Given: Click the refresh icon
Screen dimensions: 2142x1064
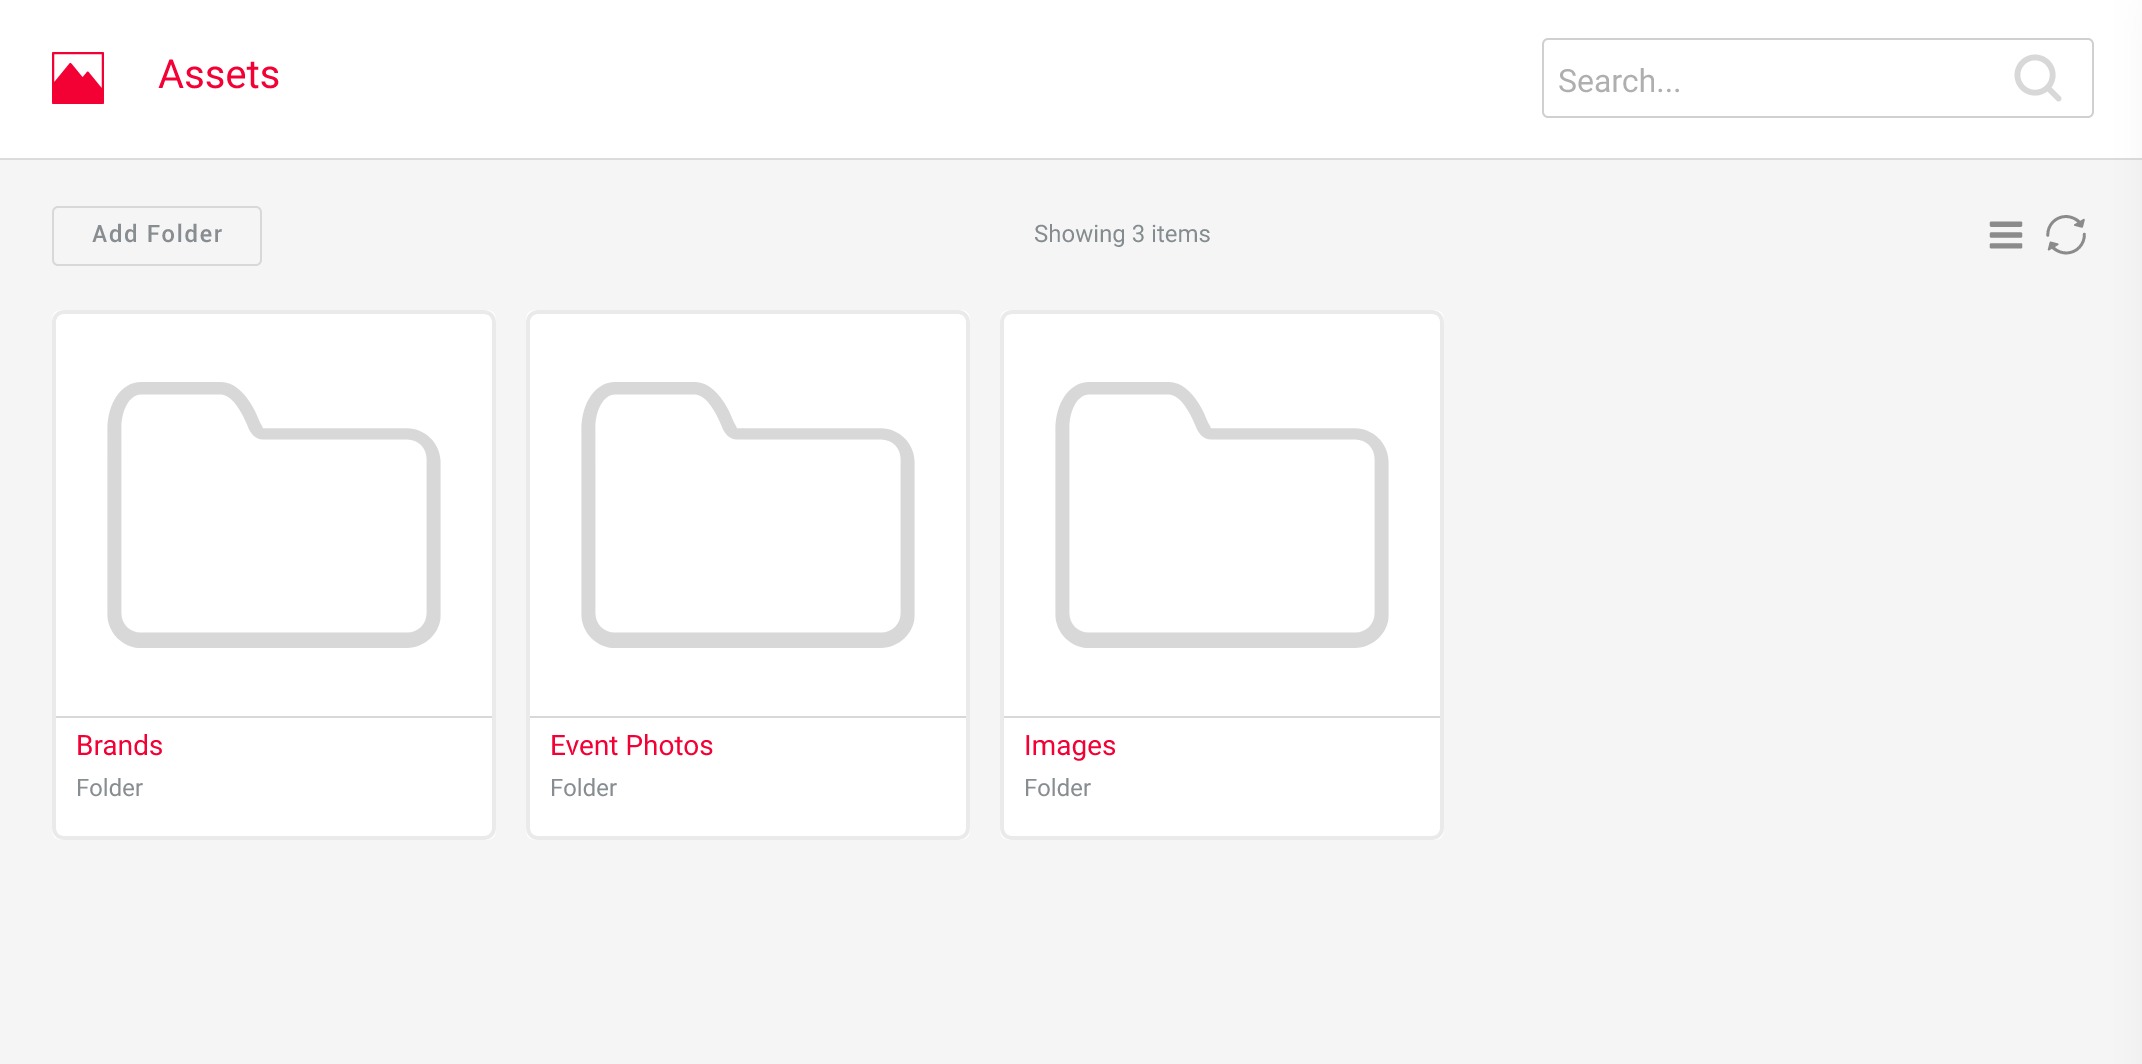Looking at the screenshot, I should tap(2066, 235).
